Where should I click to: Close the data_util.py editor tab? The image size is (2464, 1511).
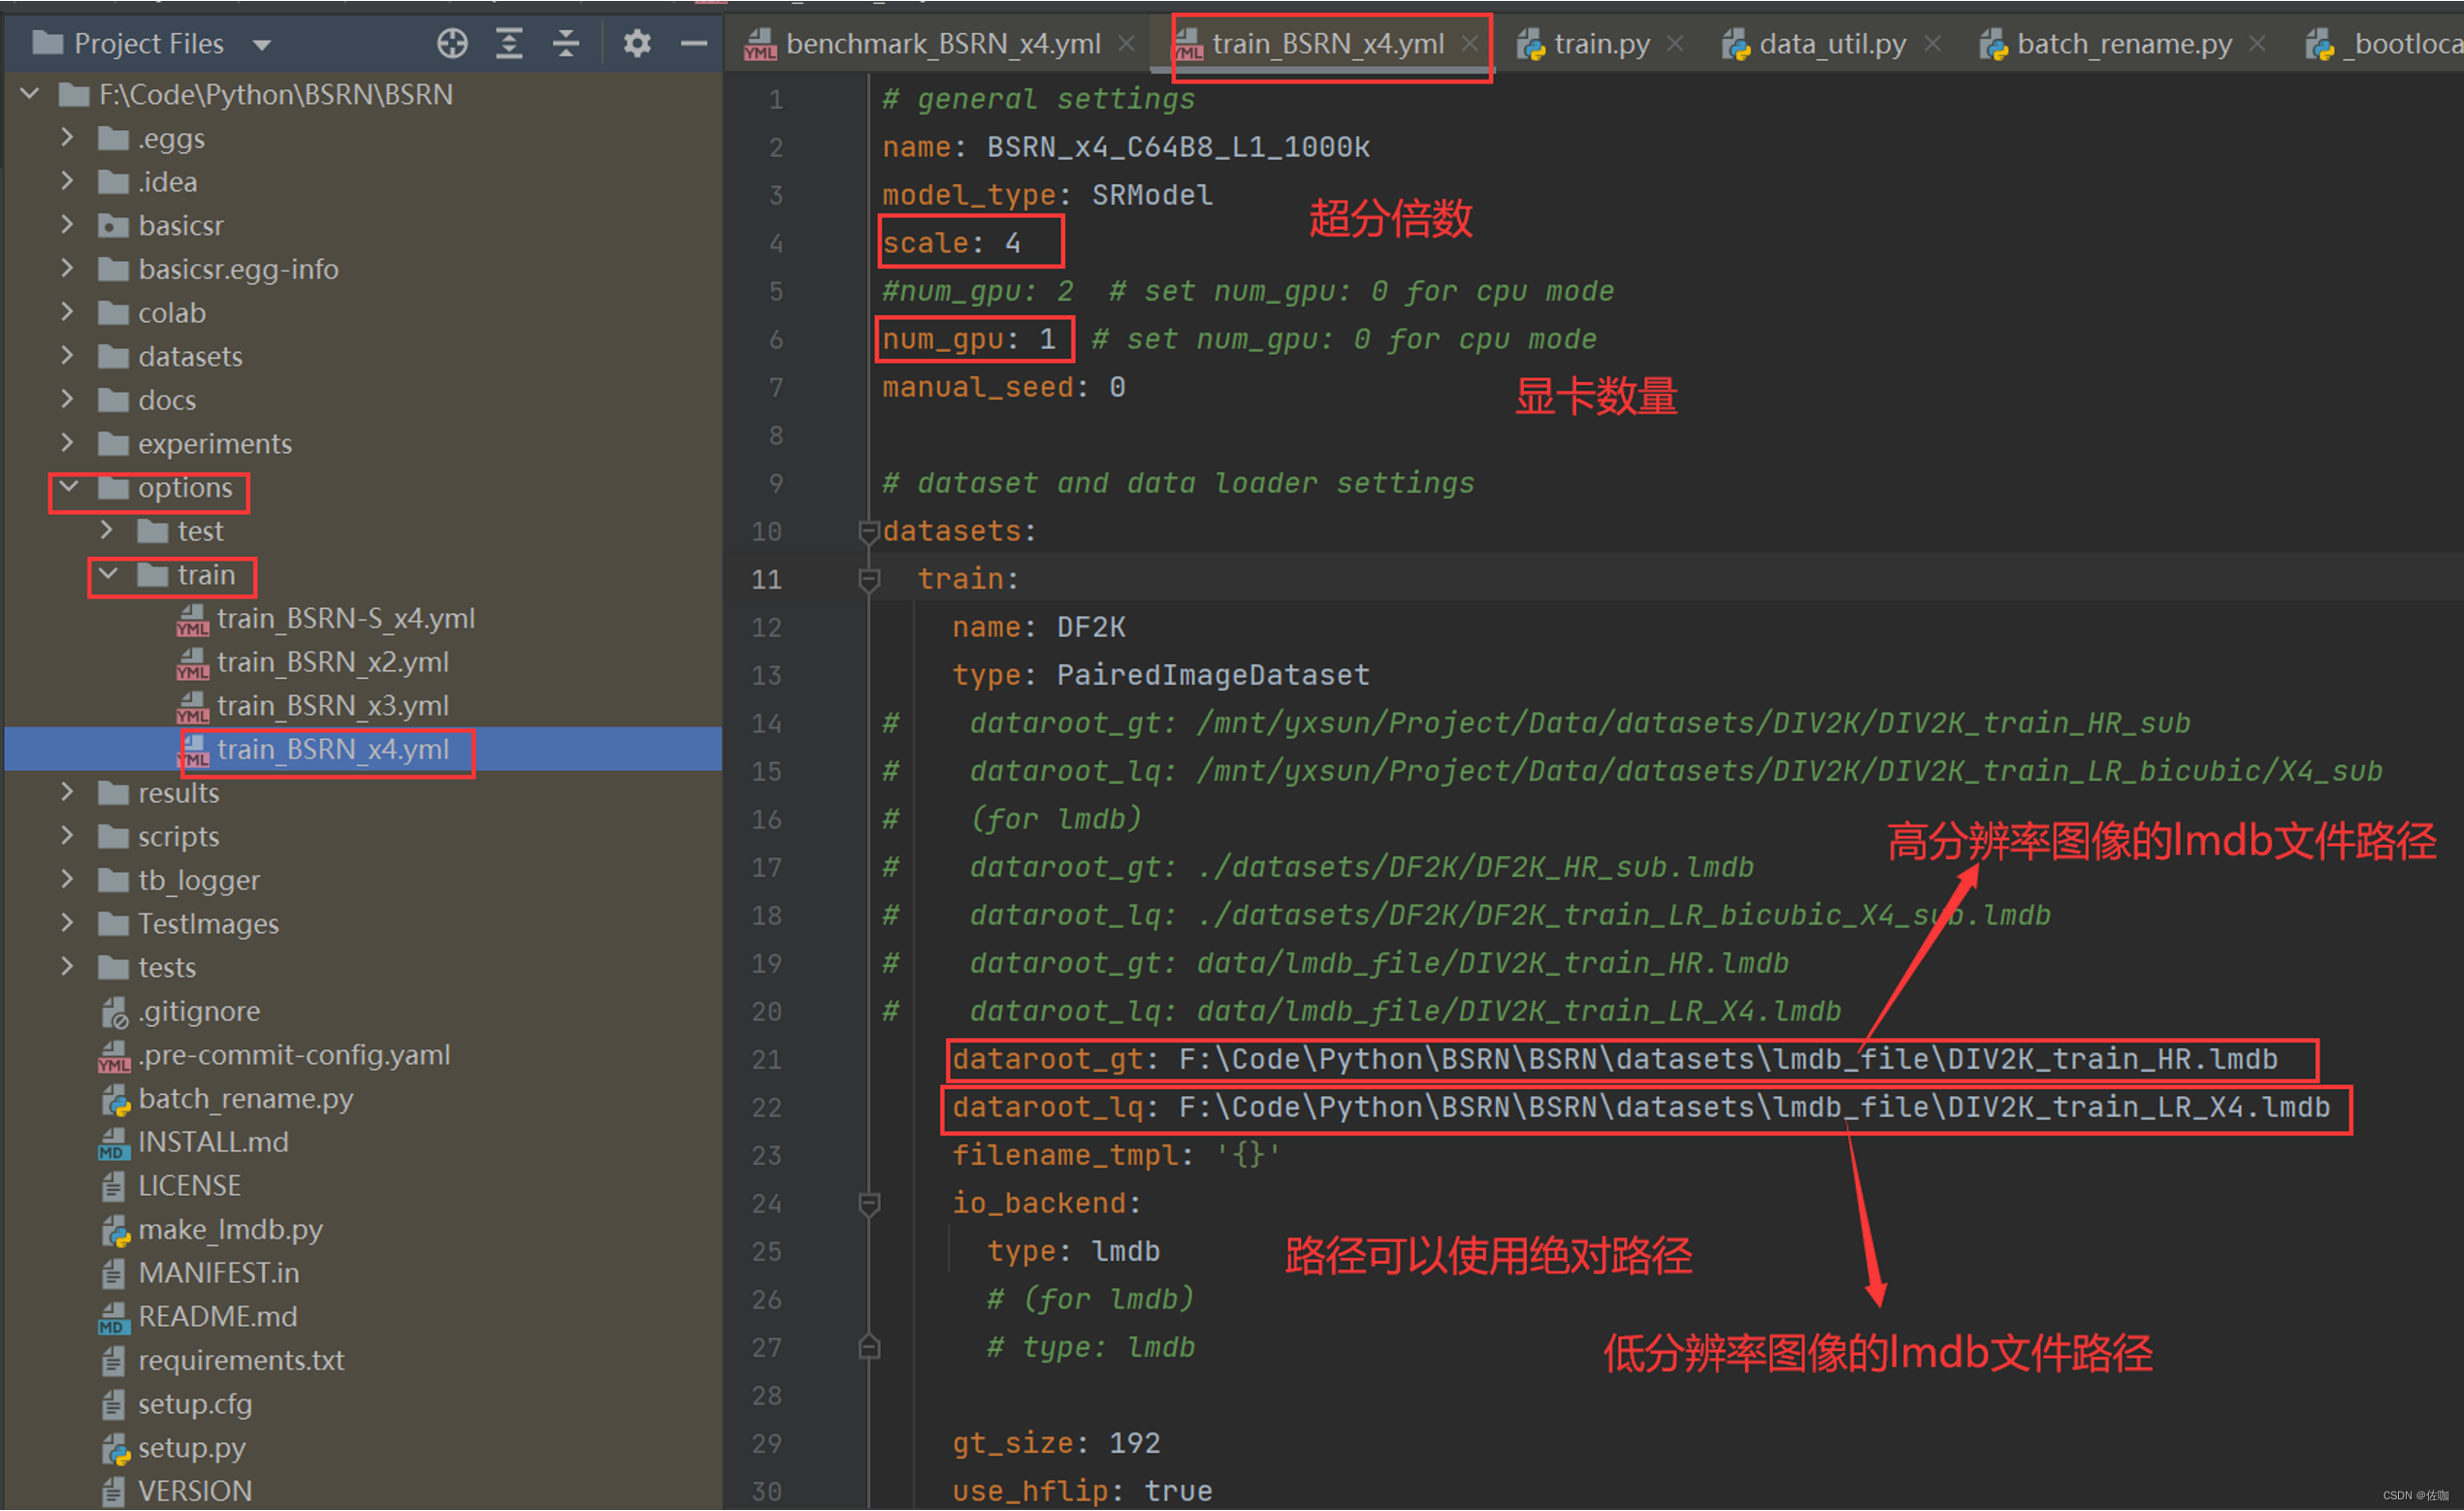[1933, 43]
